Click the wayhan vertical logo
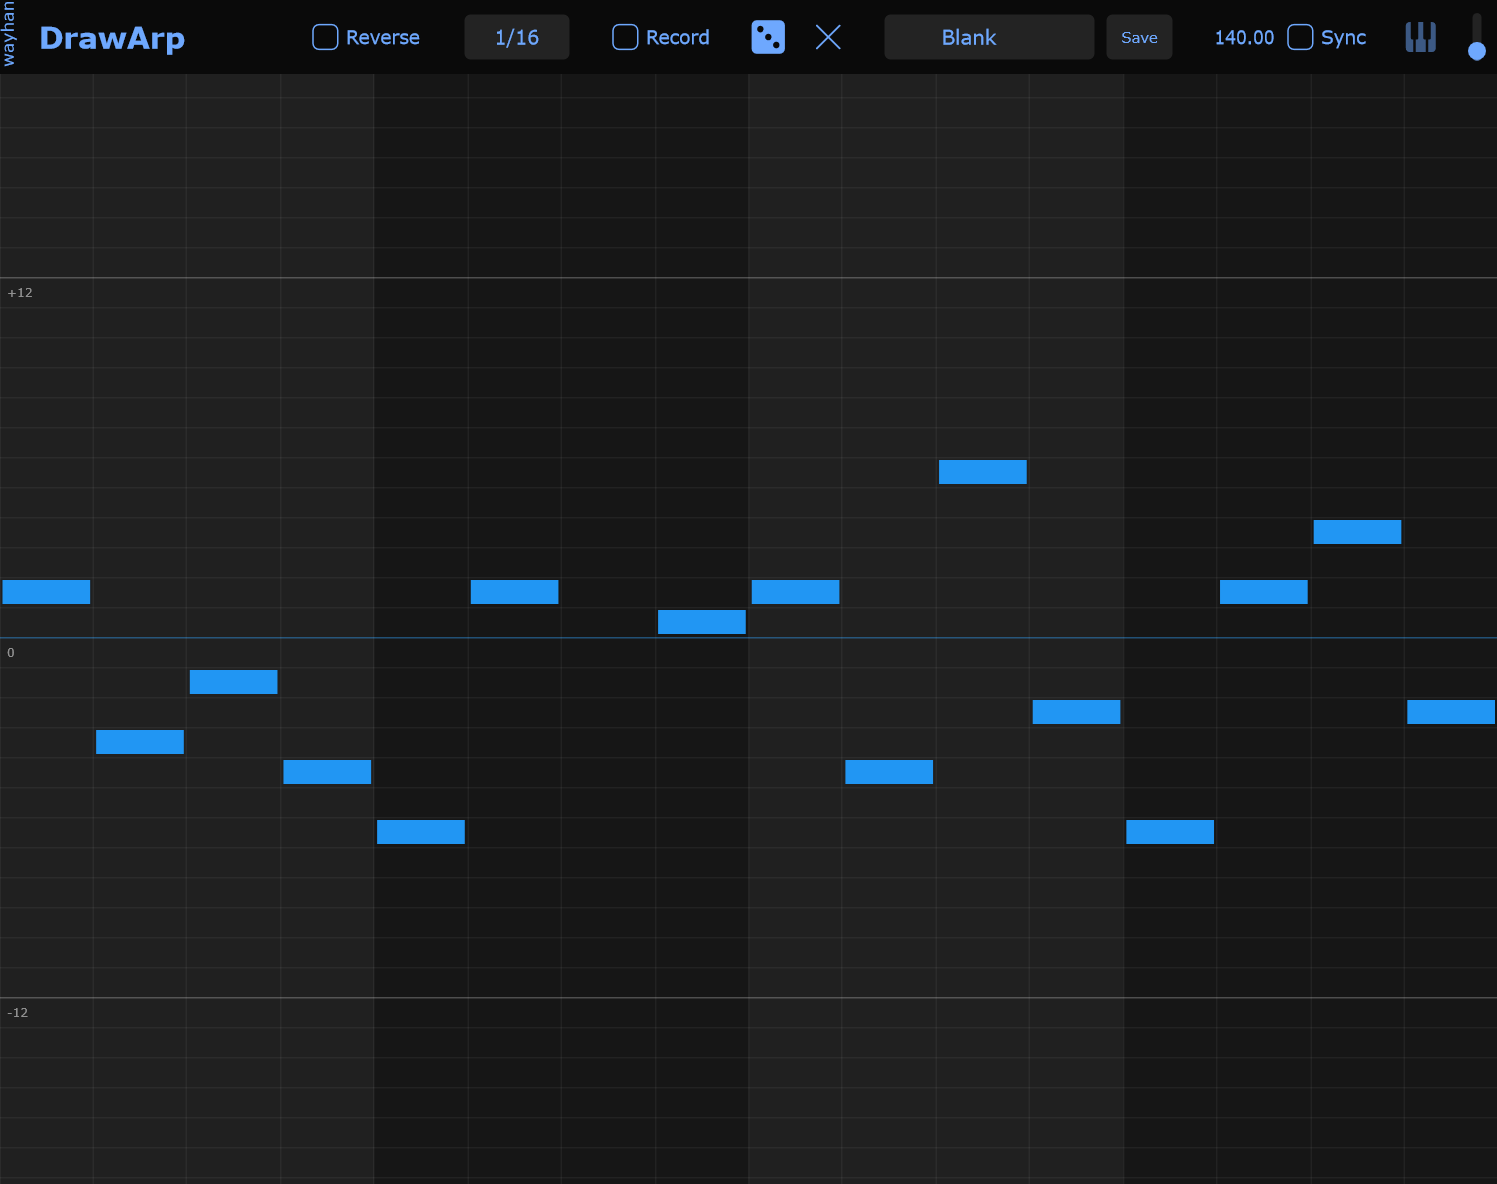The height and width of the screenshot is (1184, 1497). click(9, 34)
